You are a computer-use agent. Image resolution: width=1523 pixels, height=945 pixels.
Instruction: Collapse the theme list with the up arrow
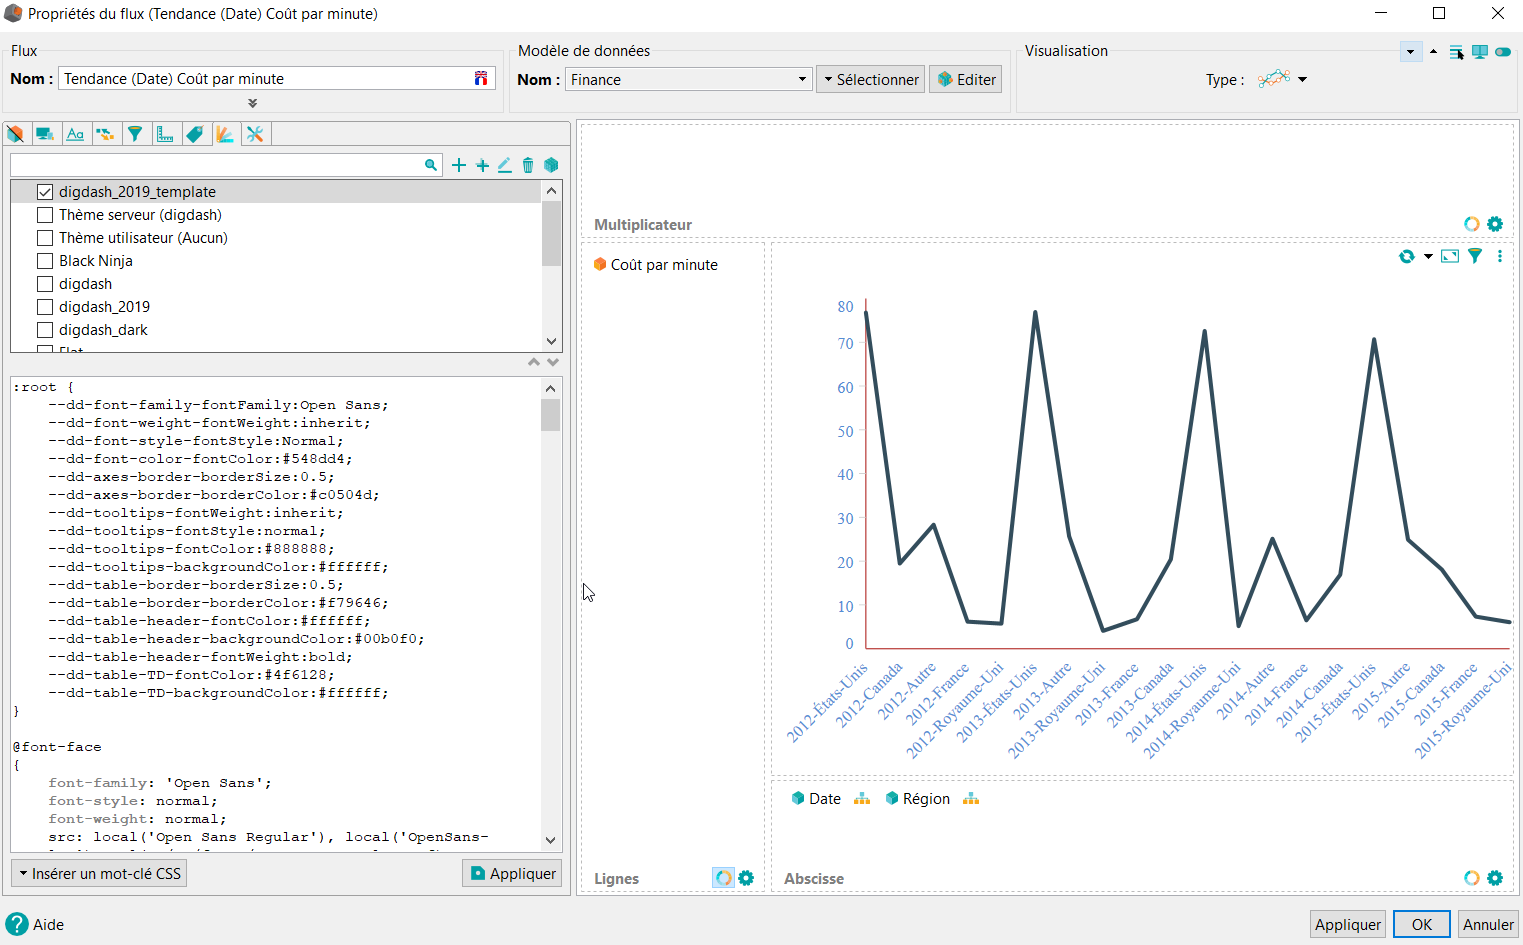click(x=534, y=362)
